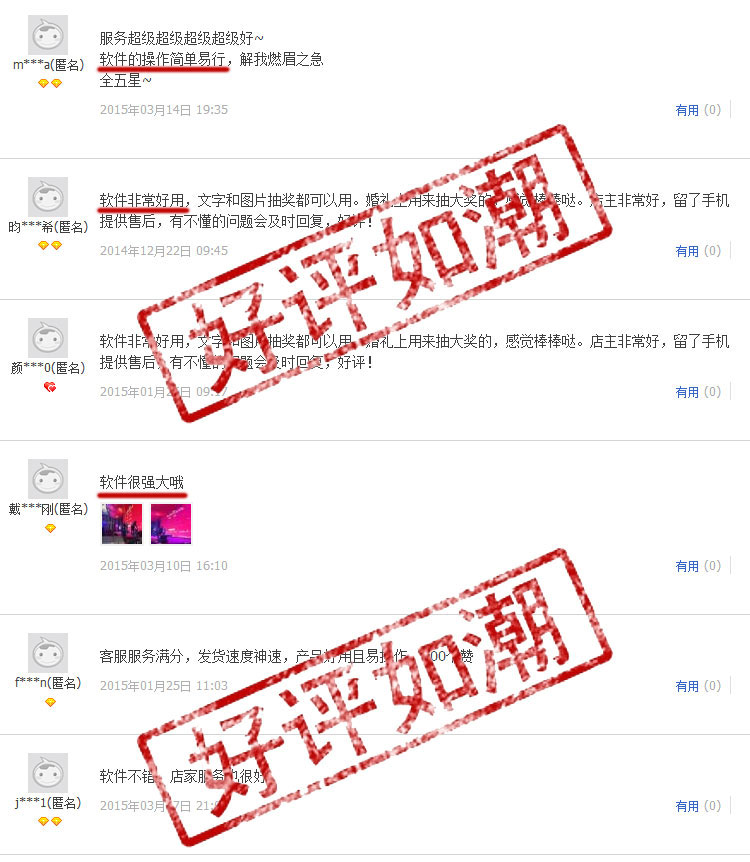Viewport: 750px width, 862px height.
Task: Click diamond rating icons under j***1
Action: 49,821
